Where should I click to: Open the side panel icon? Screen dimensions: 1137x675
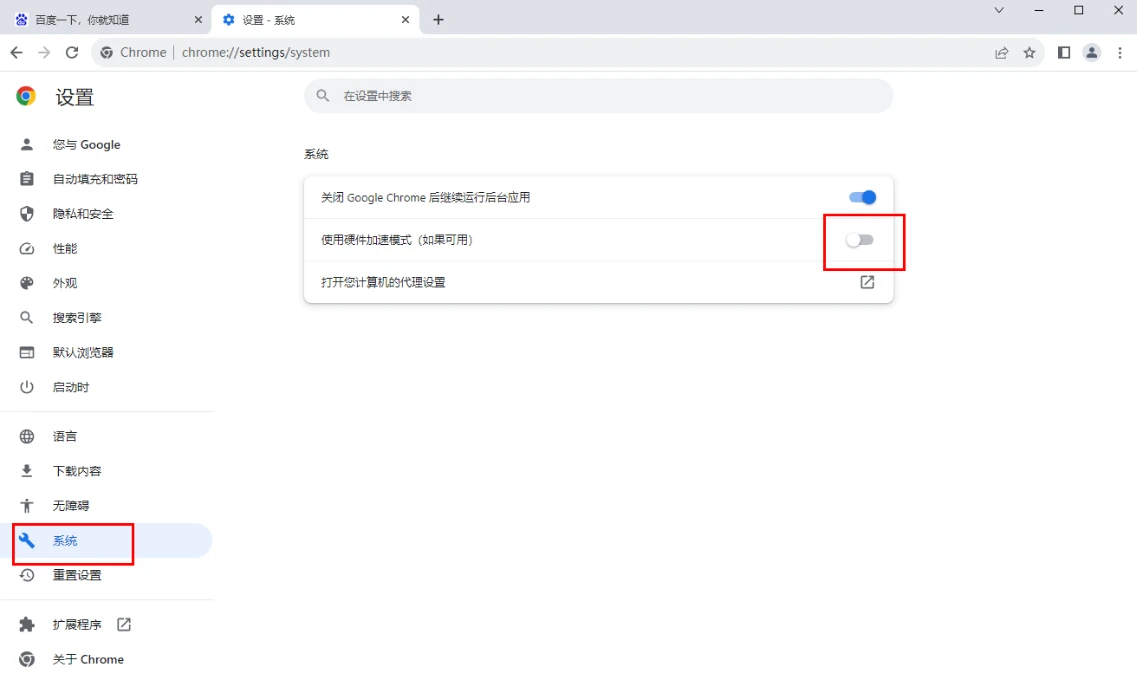tap(1064, 52)
